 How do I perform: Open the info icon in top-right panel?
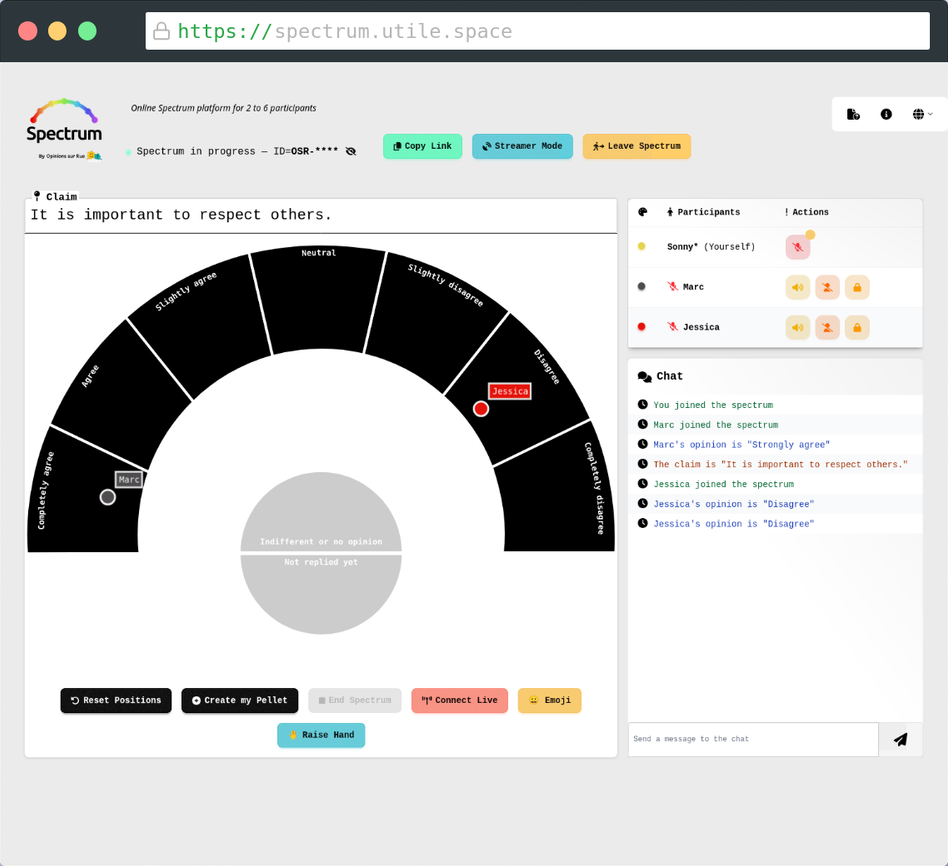pyautogui.click(x=886, y=114)
